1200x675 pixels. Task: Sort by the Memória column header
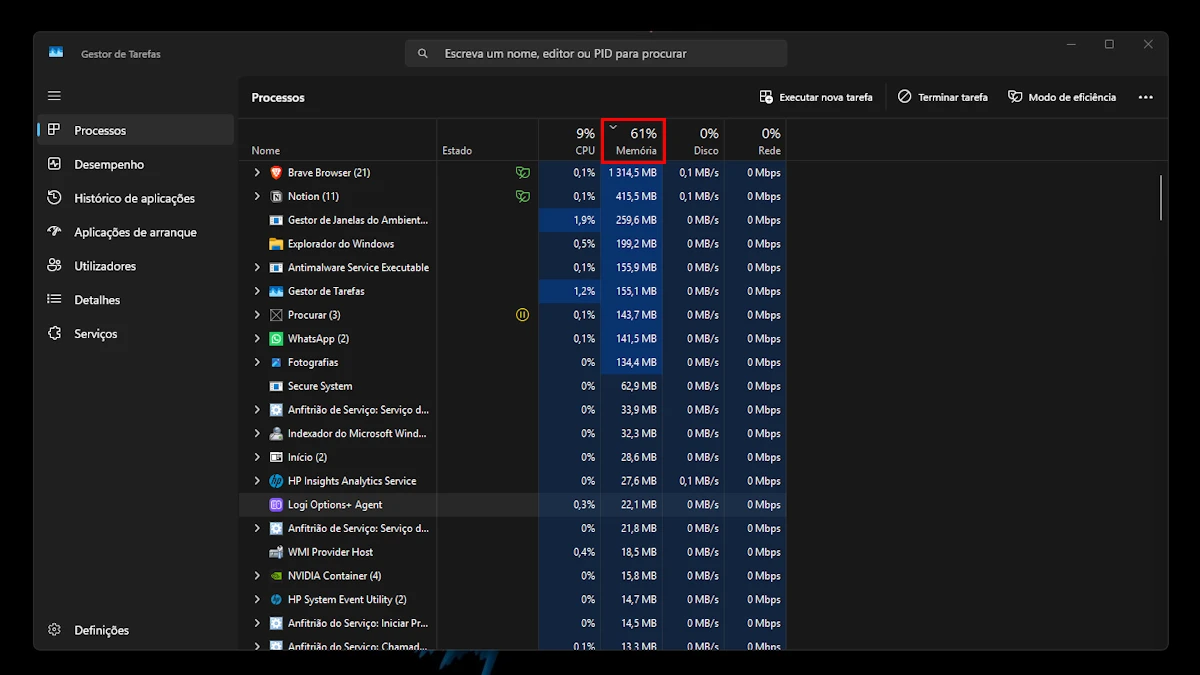(x=636, y=141)
